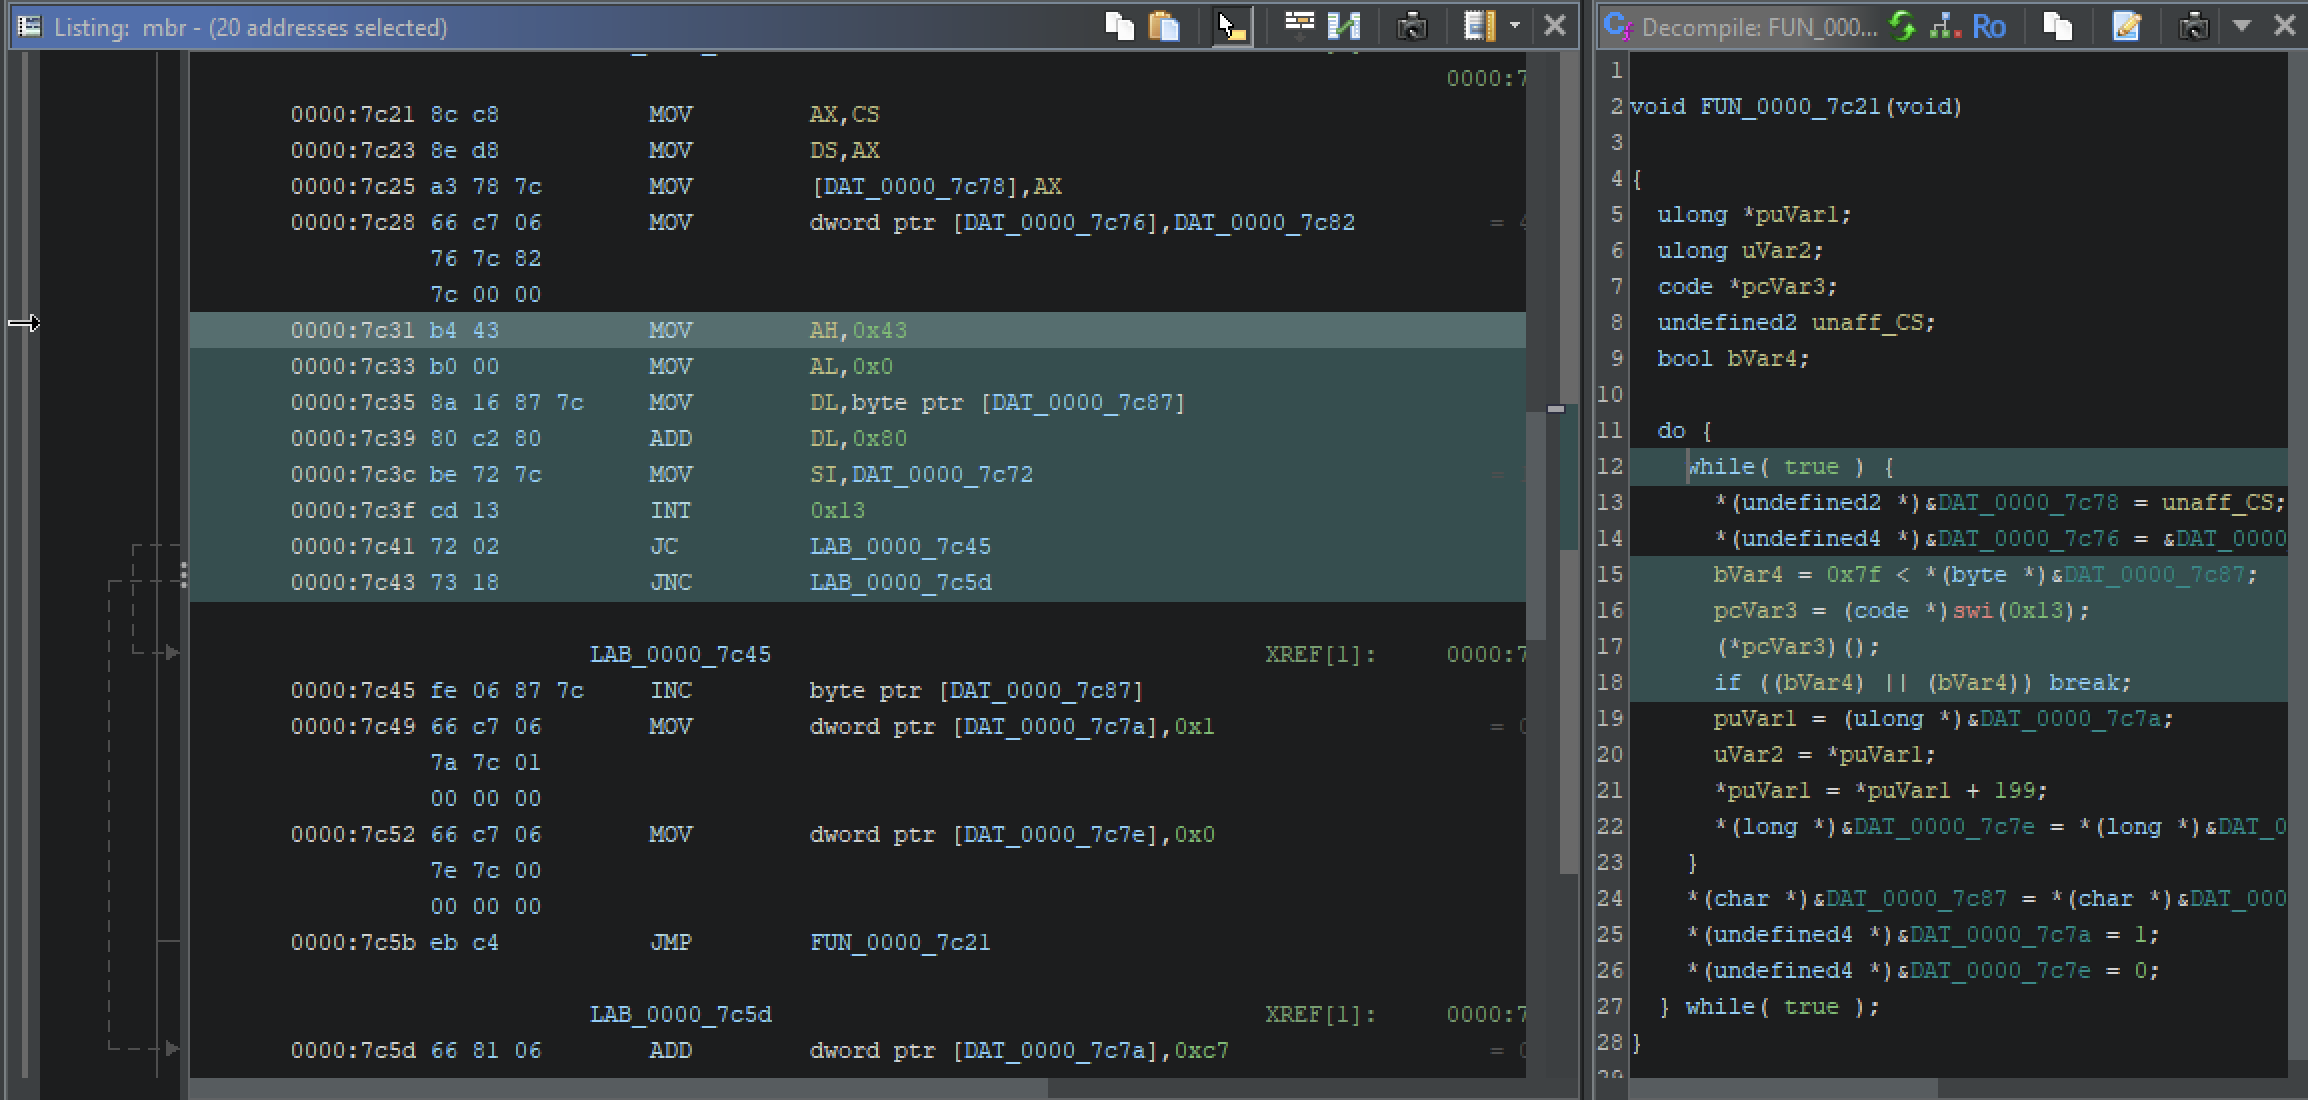Re-decompile with the green refresh icon
Image resolution: width=2308 pixels, height=1100 pixels.
tap(1903, 26)
